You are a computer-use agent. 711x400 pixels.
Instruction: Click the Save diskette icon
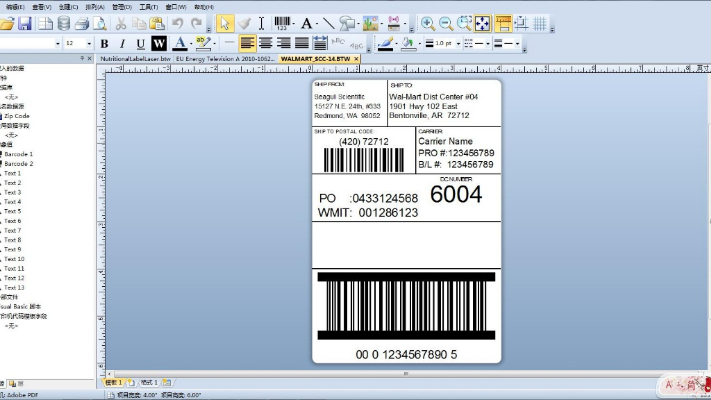[24, 23]
